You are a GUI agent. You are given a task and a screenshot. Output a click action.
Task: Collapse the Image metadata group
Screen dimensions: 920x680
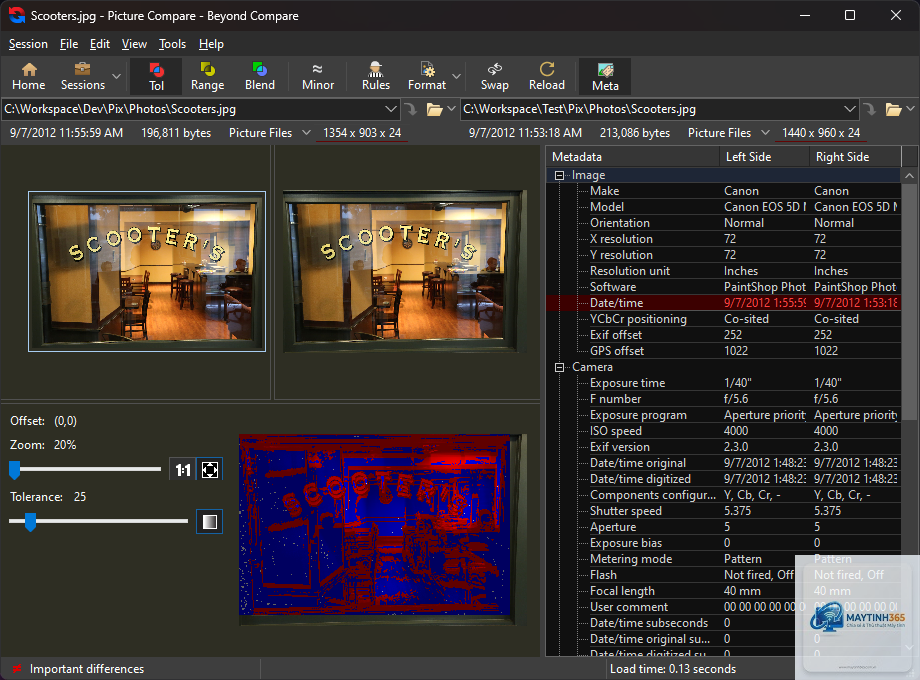pyautogui.click(x=559, y=175)
